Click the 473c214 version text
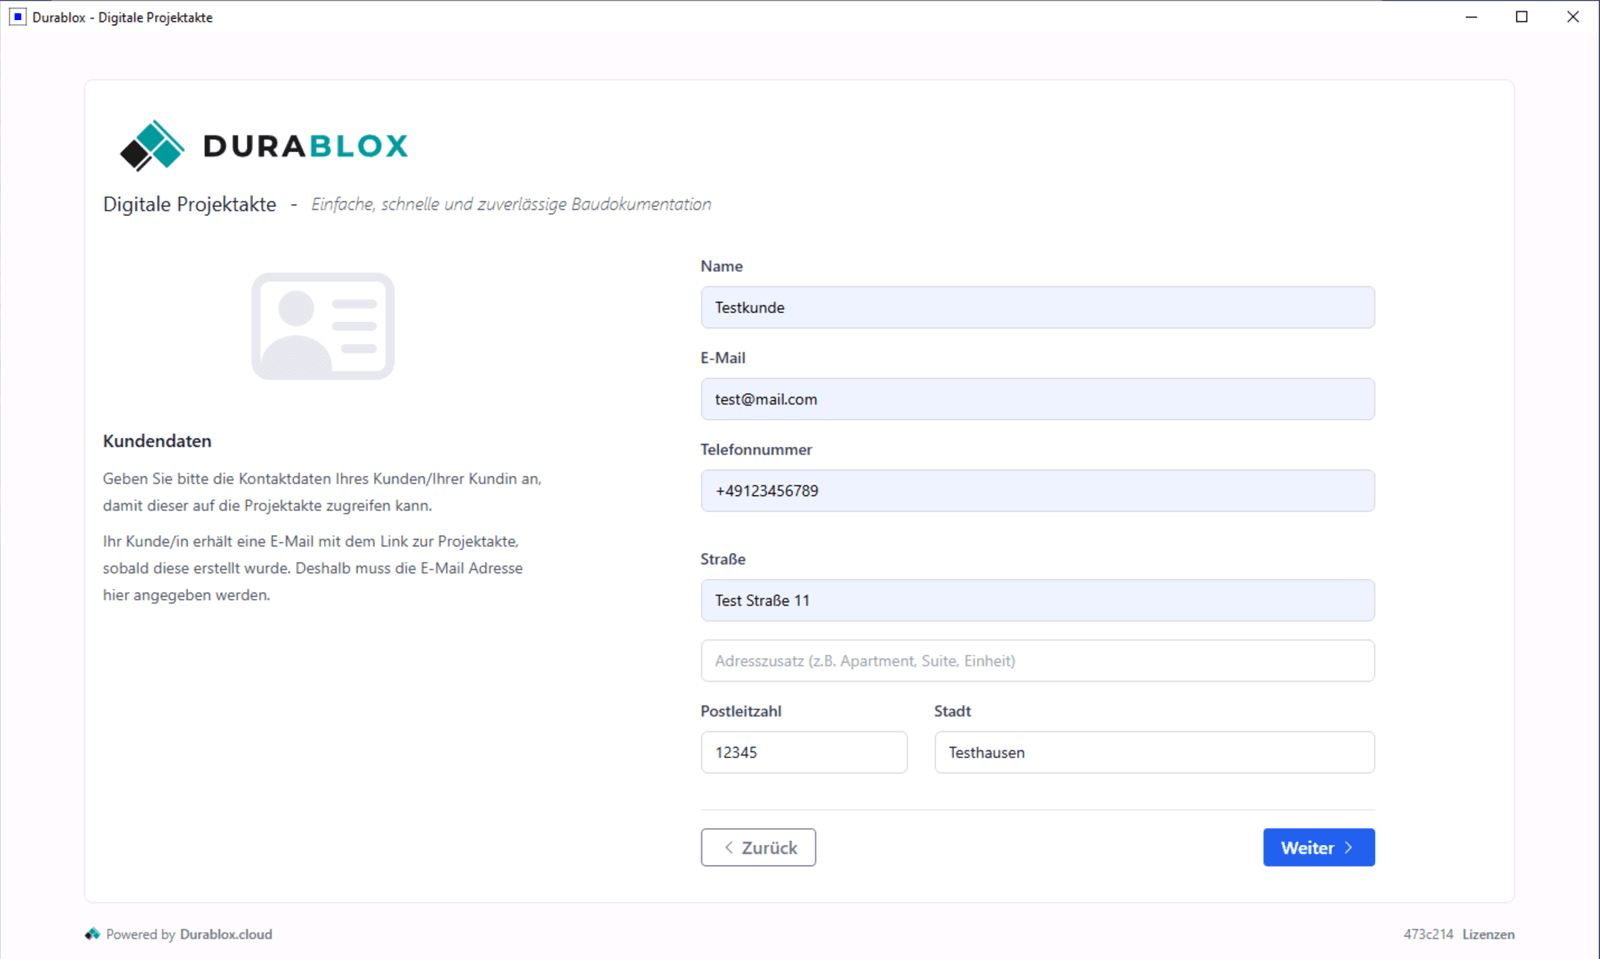The height and width of the screenshot is (959, 1600). (x=1427, y=935)
